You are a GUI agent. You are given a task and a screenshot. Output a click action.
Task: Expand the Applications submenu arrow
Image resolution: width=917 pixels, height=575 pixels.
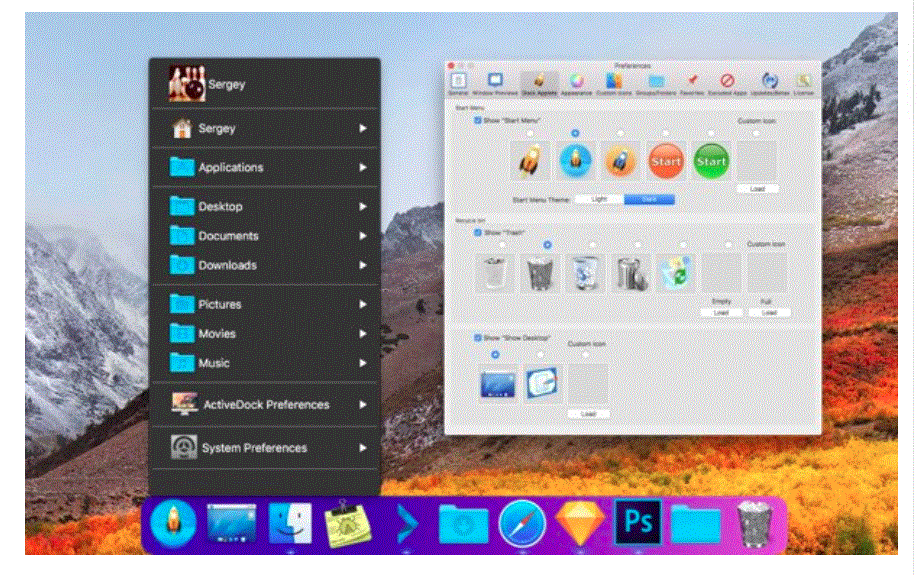363,167
